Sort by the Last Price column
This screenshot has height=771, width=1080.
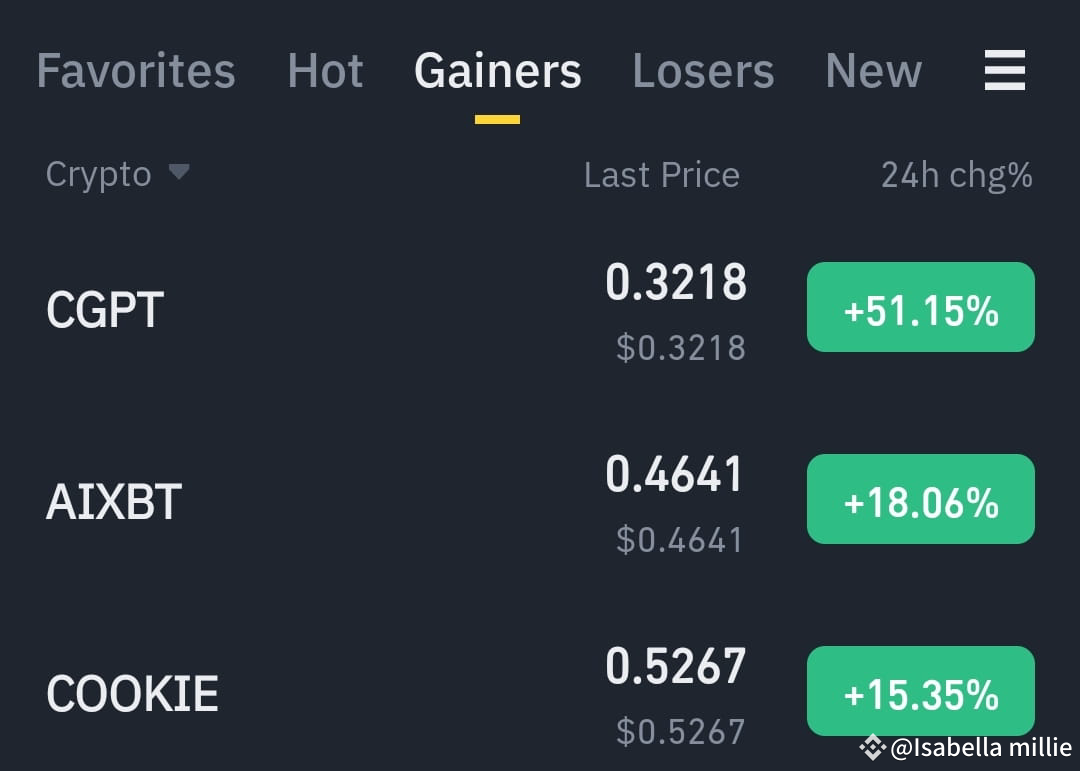[661, 174]
